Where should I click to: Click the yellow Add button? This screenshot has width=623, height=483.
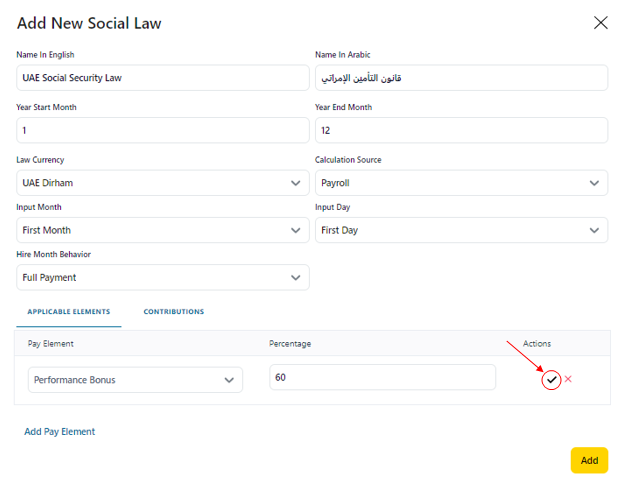pos(589,460)
